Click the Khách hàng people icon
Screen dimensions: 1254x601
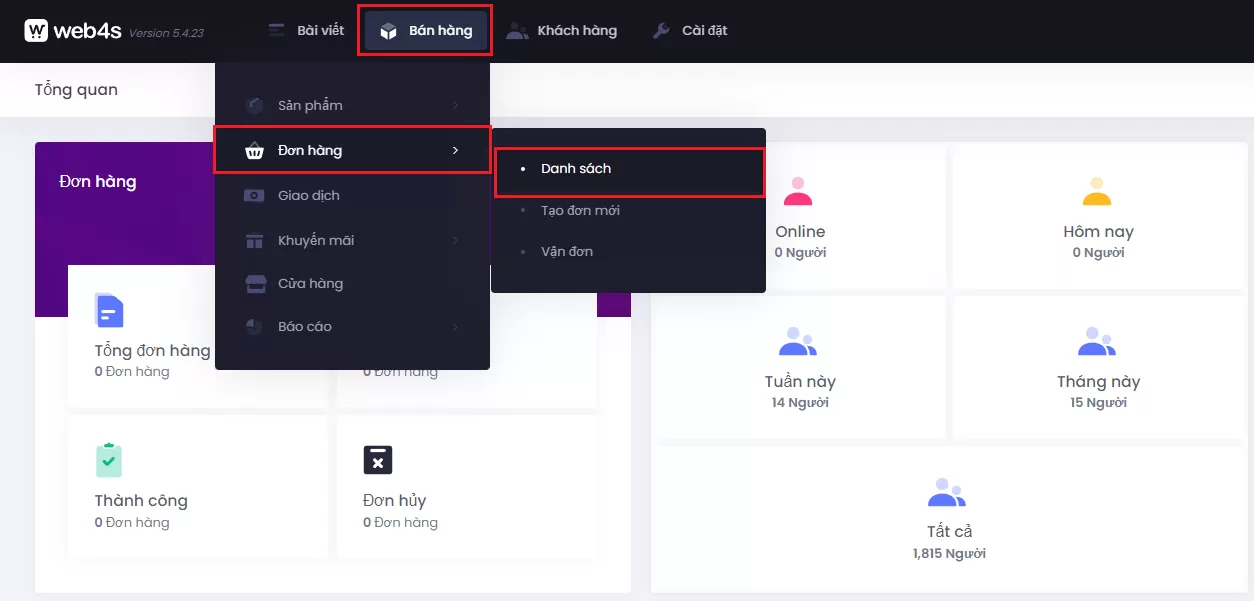tap(517, 30)
